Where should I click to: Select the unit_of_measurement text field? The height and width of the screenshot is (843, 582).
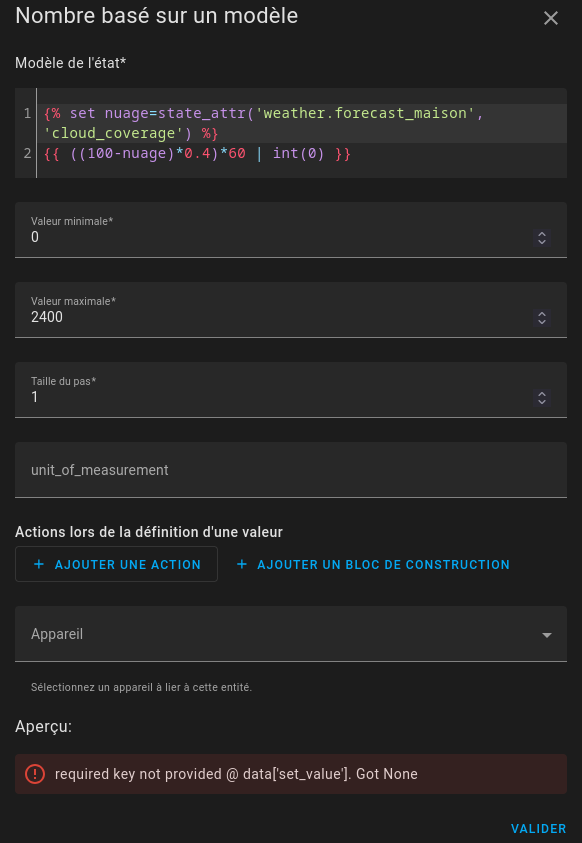(x=291, y=470)
